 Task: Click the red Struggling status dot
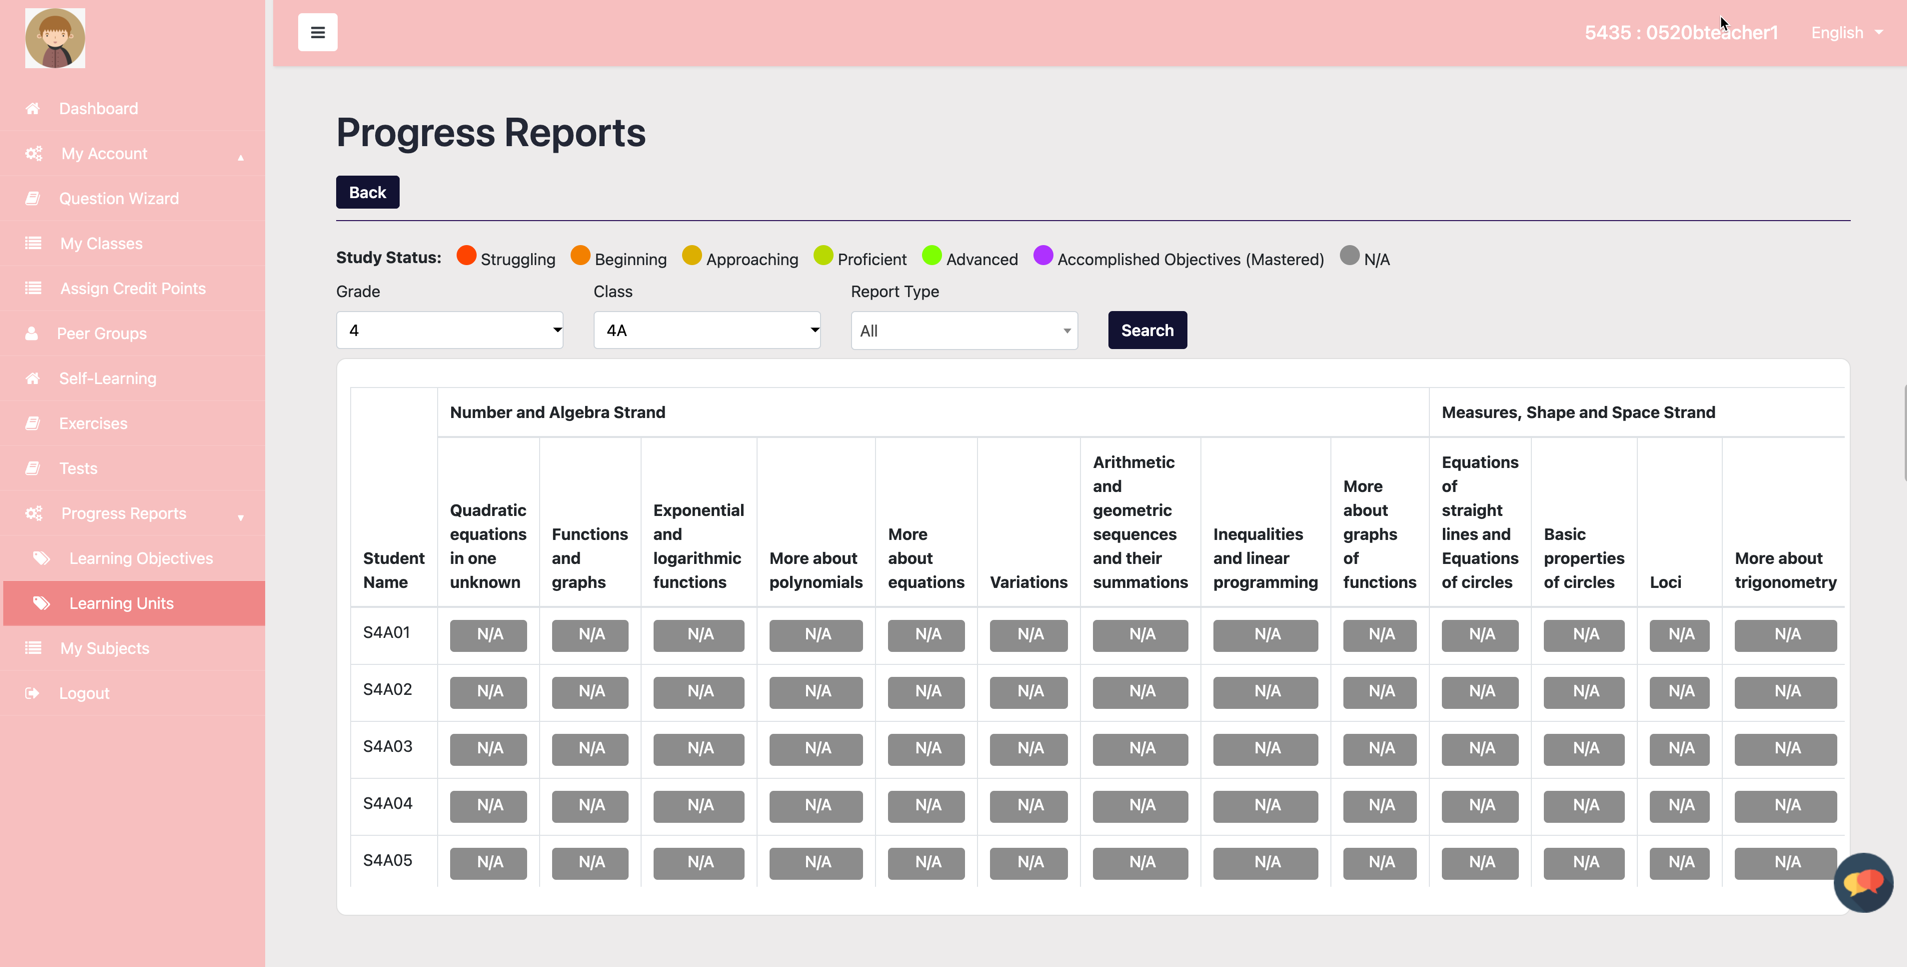pos(466,255)
